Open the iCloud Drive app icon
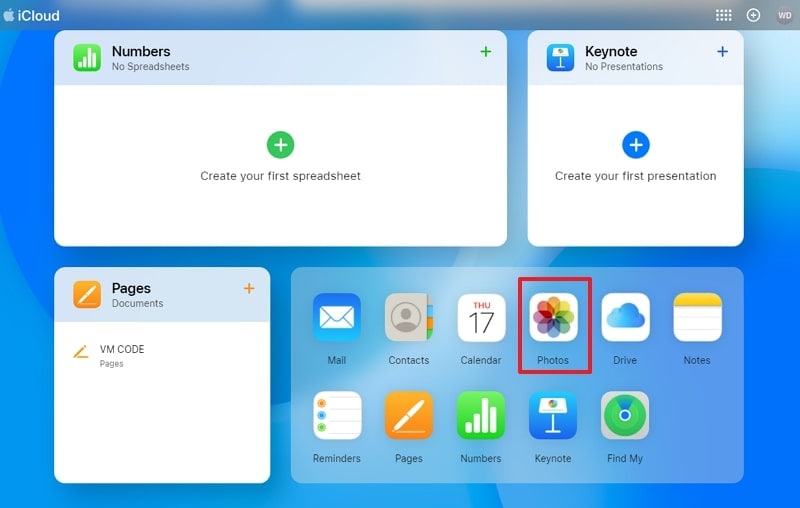800x508 pixels. 625,317
